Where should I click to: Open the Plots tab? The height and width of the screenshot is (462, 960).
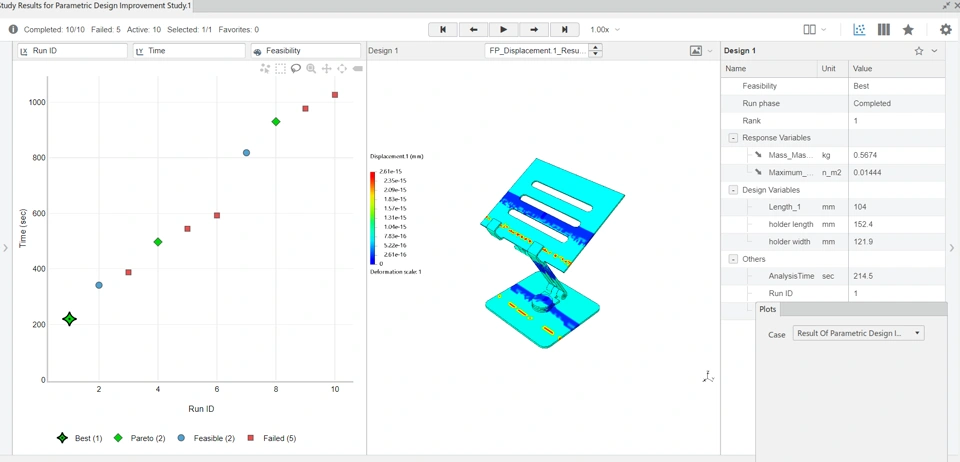[x=768, y=309]
